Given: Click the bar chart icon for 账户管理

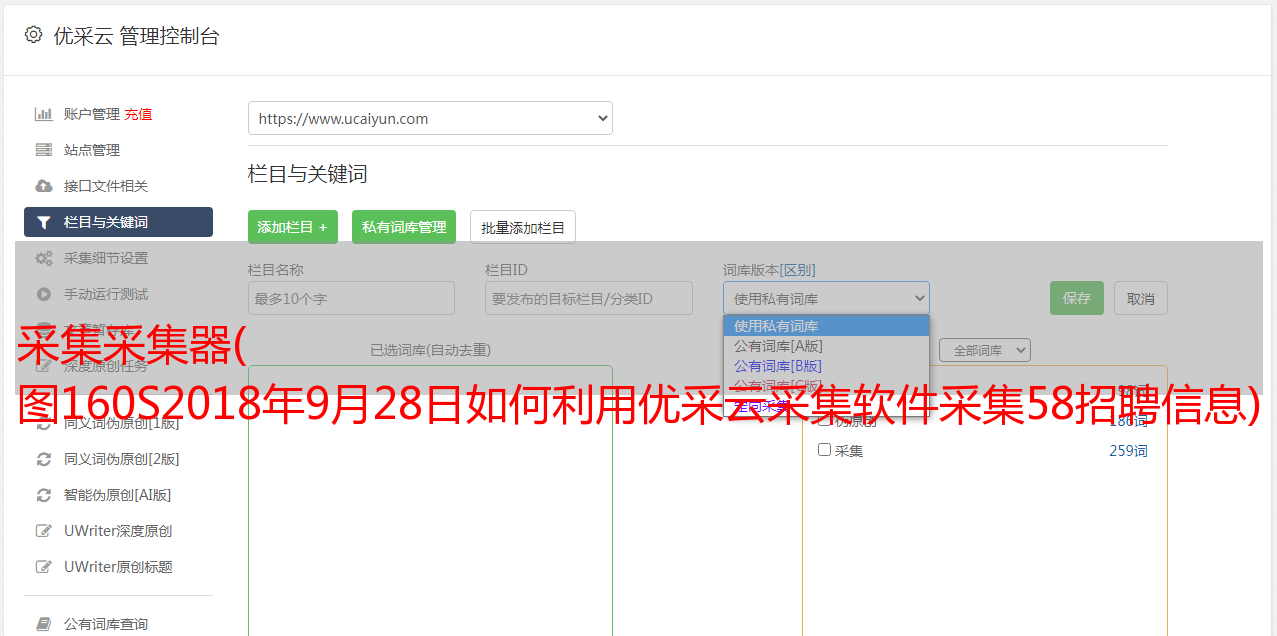Looking at the screenshot, I should (x=44, y=114).
